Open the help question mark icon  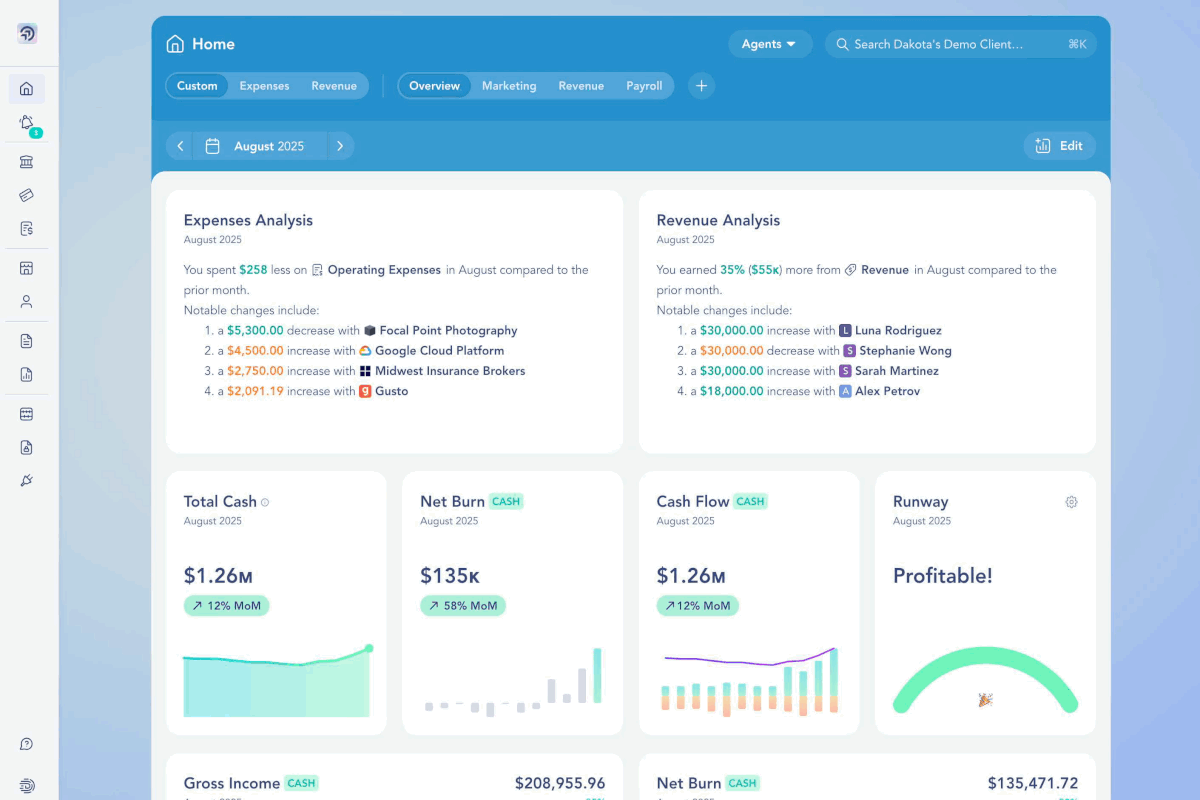coord(27,744)
